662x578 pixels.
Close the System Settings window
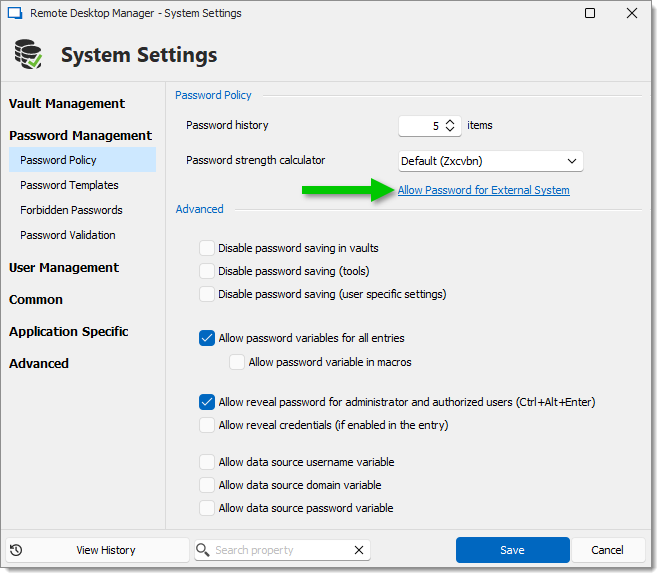click(x=632, y=13)
